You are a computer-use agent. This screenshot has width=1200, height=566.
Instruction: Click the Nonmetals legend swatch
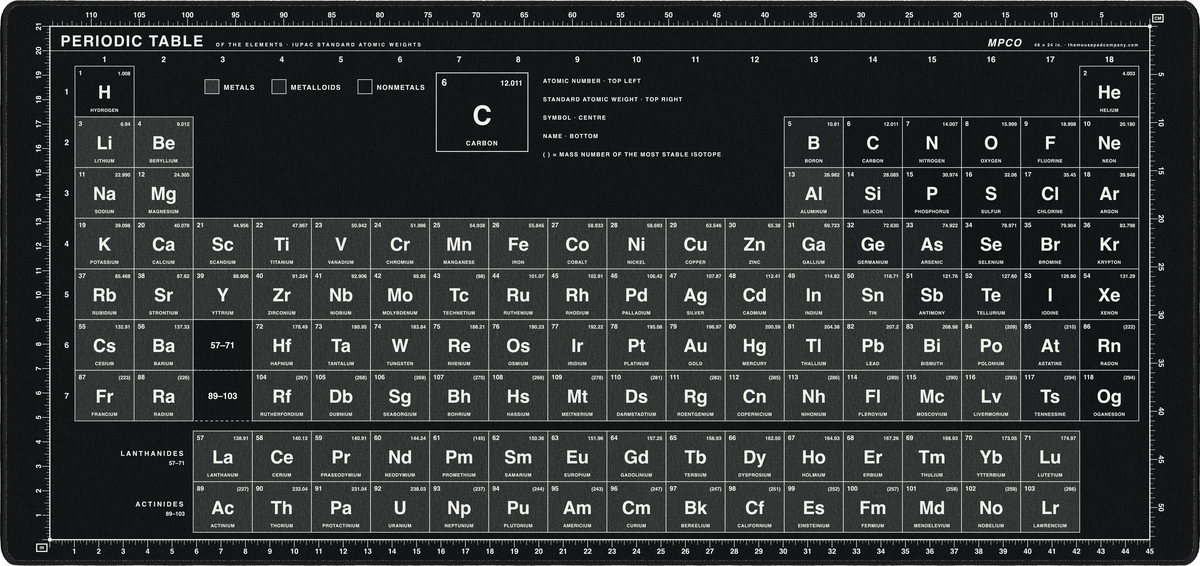[x=365, y=87]
